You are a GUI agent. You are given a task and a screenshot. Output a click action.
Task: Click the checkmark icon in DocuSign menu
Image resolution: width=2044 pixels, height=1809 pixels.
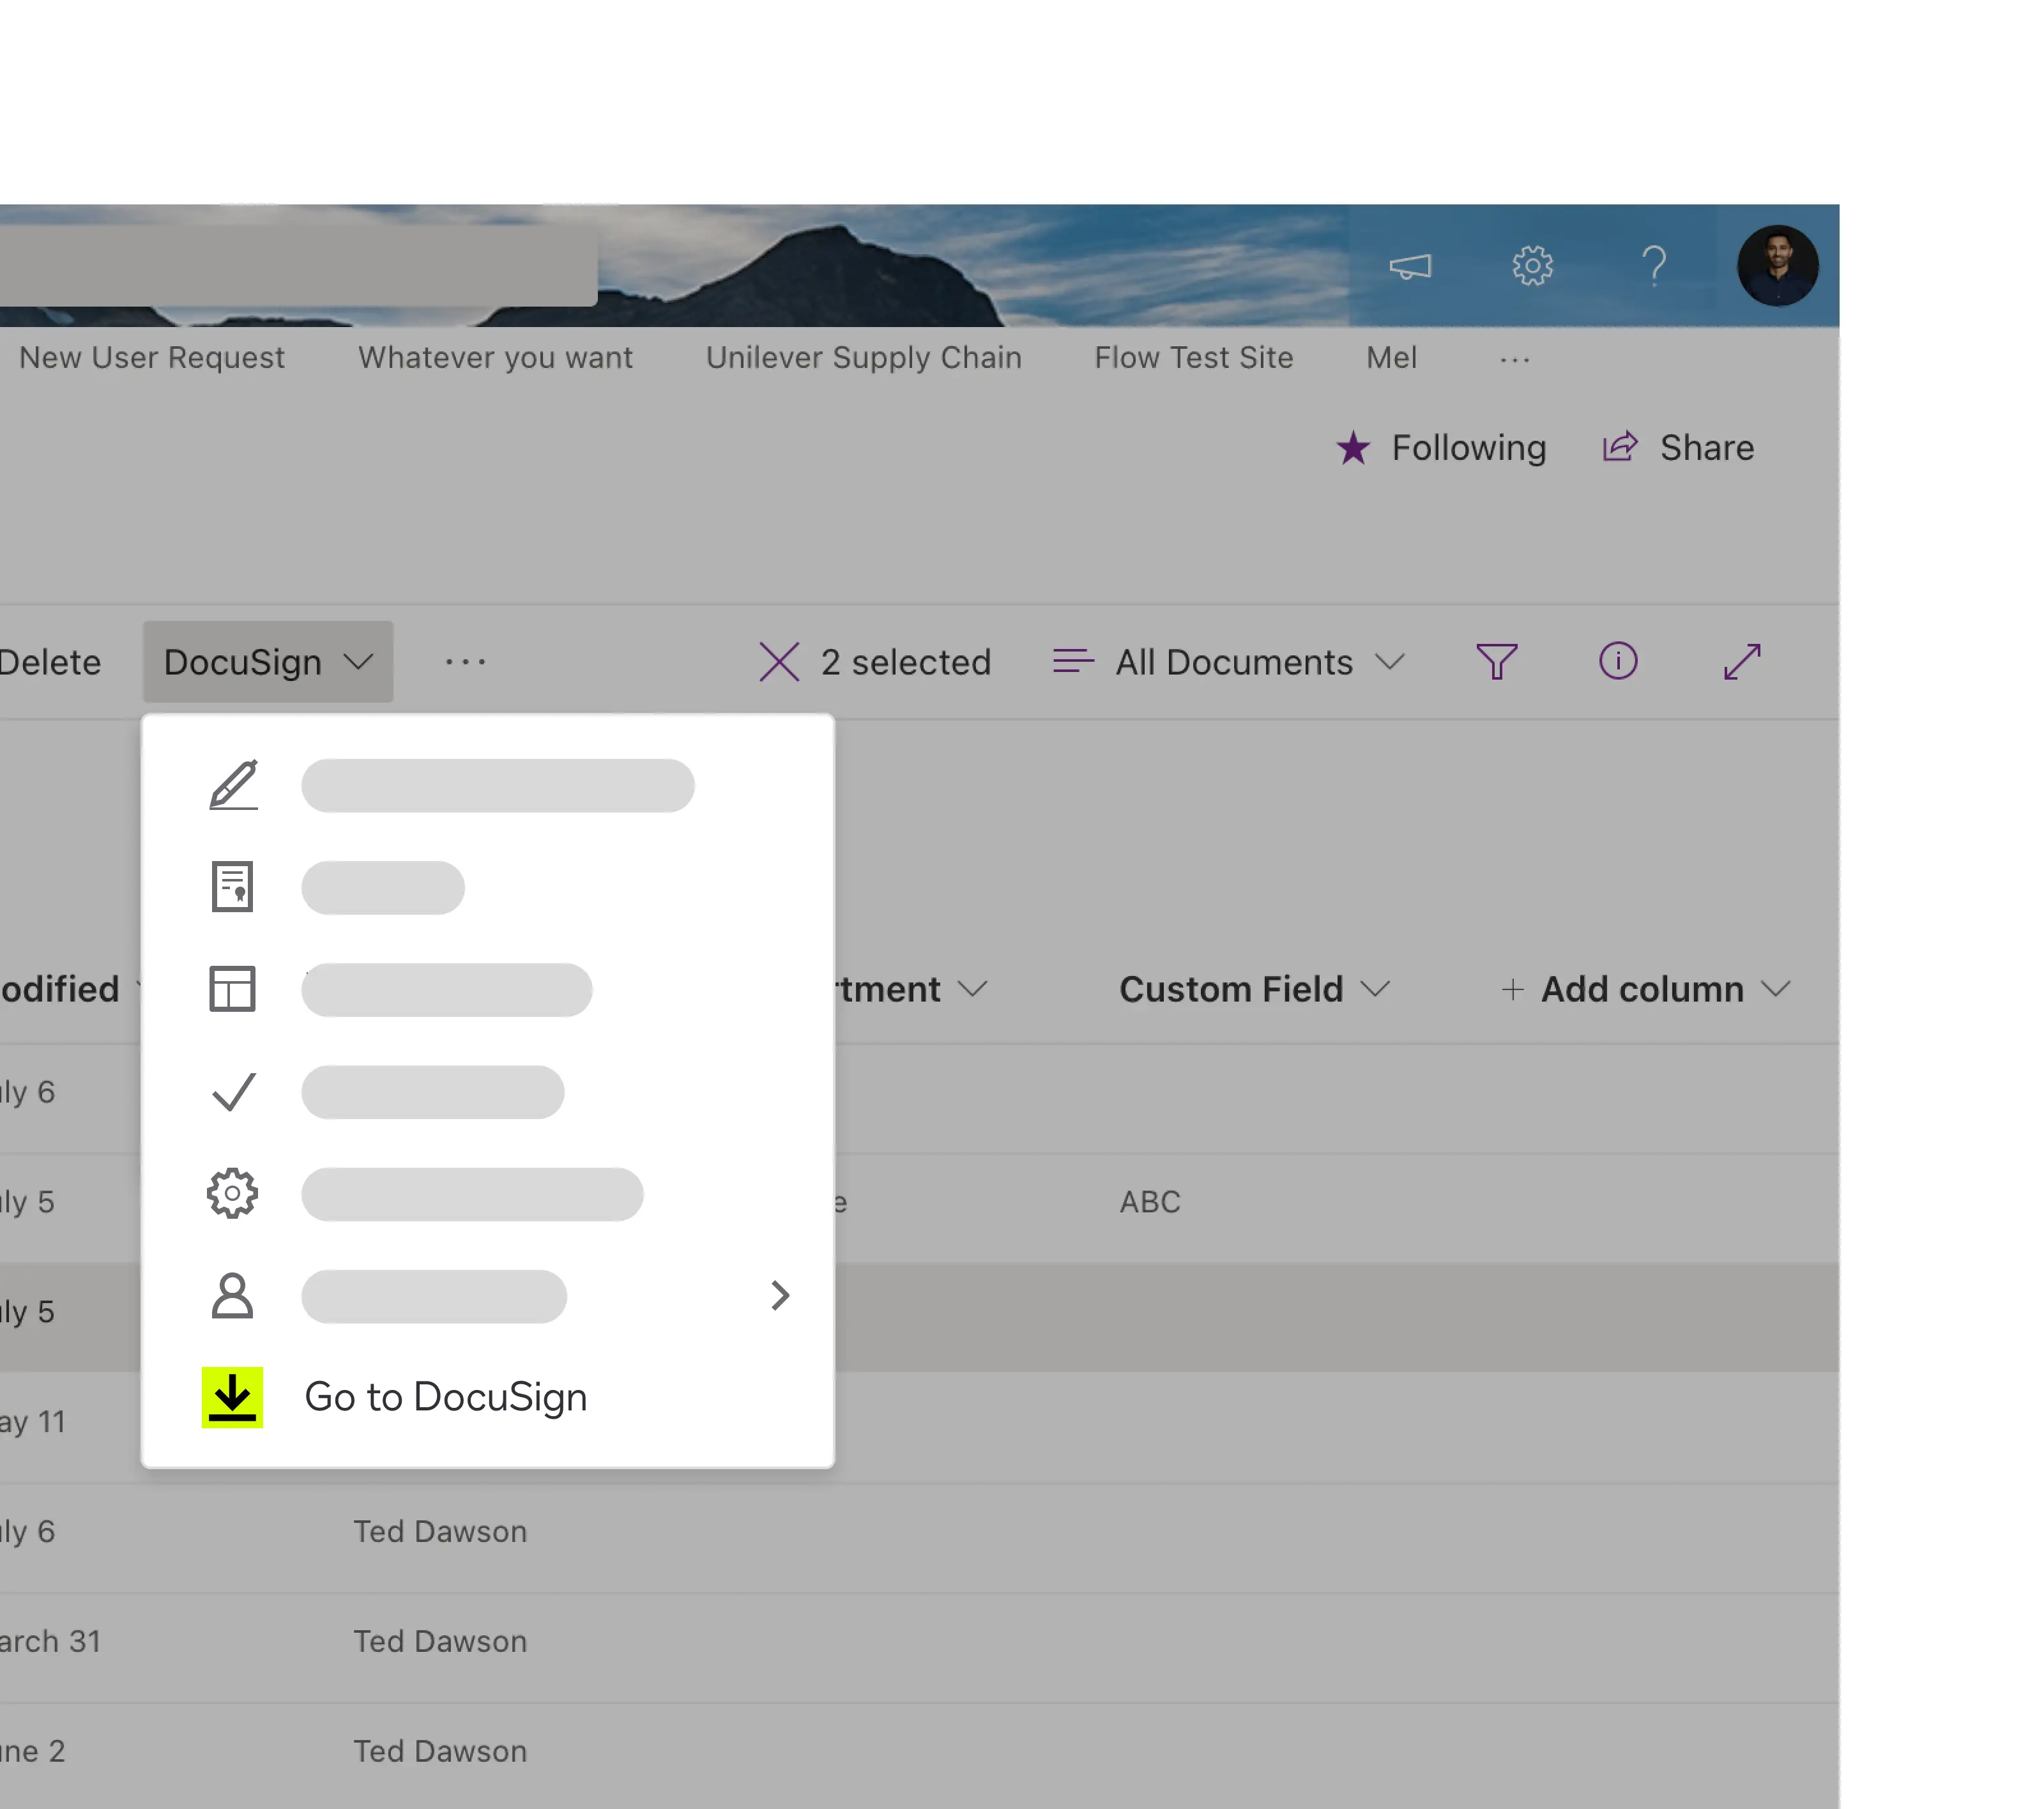[233, 1092]
